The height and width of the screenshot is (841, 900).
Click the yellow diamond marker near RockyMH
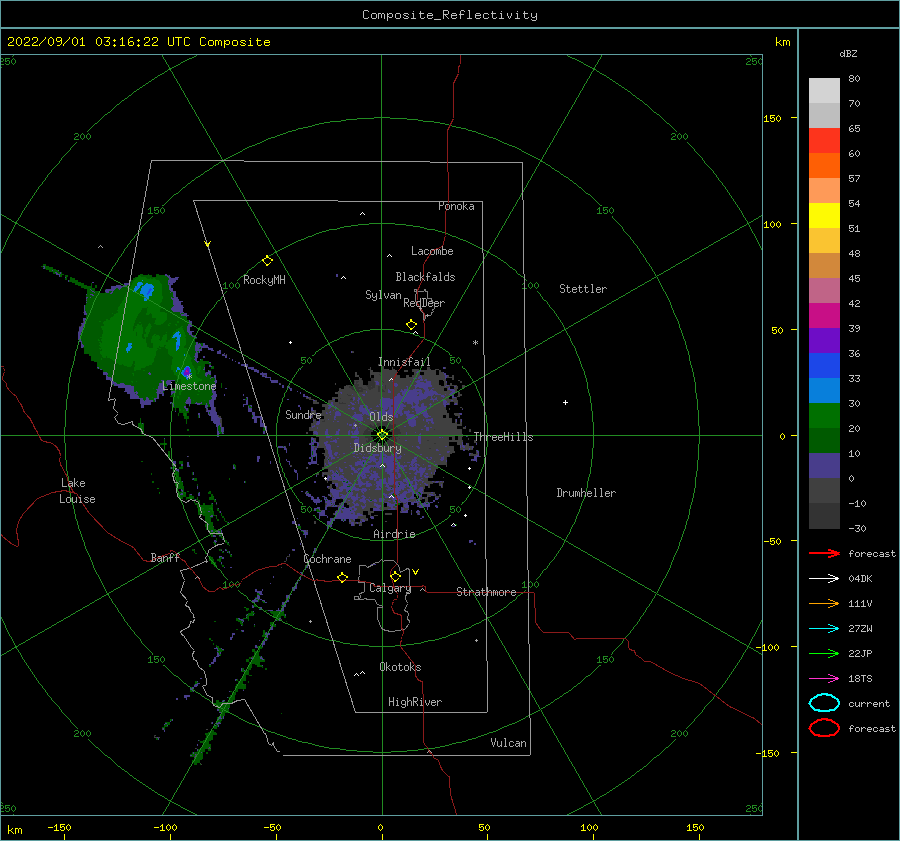(267, 261)
